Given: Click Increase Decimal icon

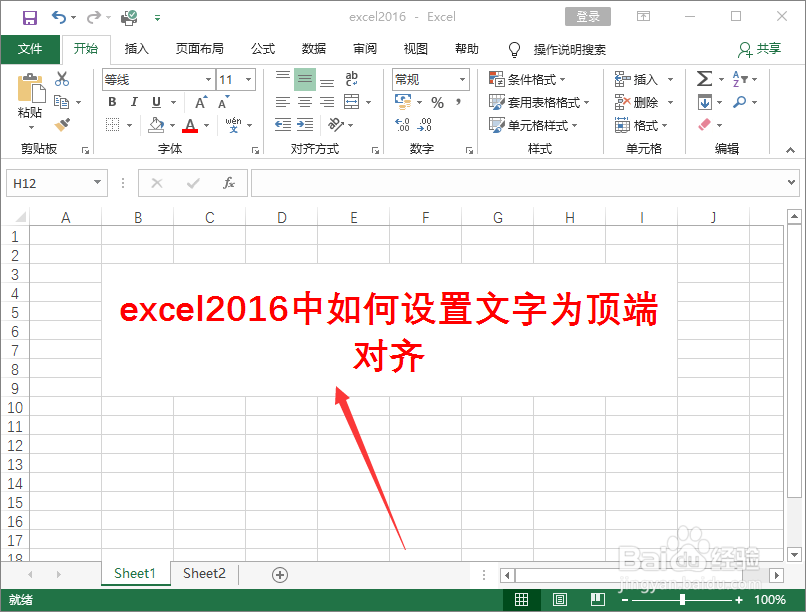Looking at the screenshot, I should (x=402, y=125).
